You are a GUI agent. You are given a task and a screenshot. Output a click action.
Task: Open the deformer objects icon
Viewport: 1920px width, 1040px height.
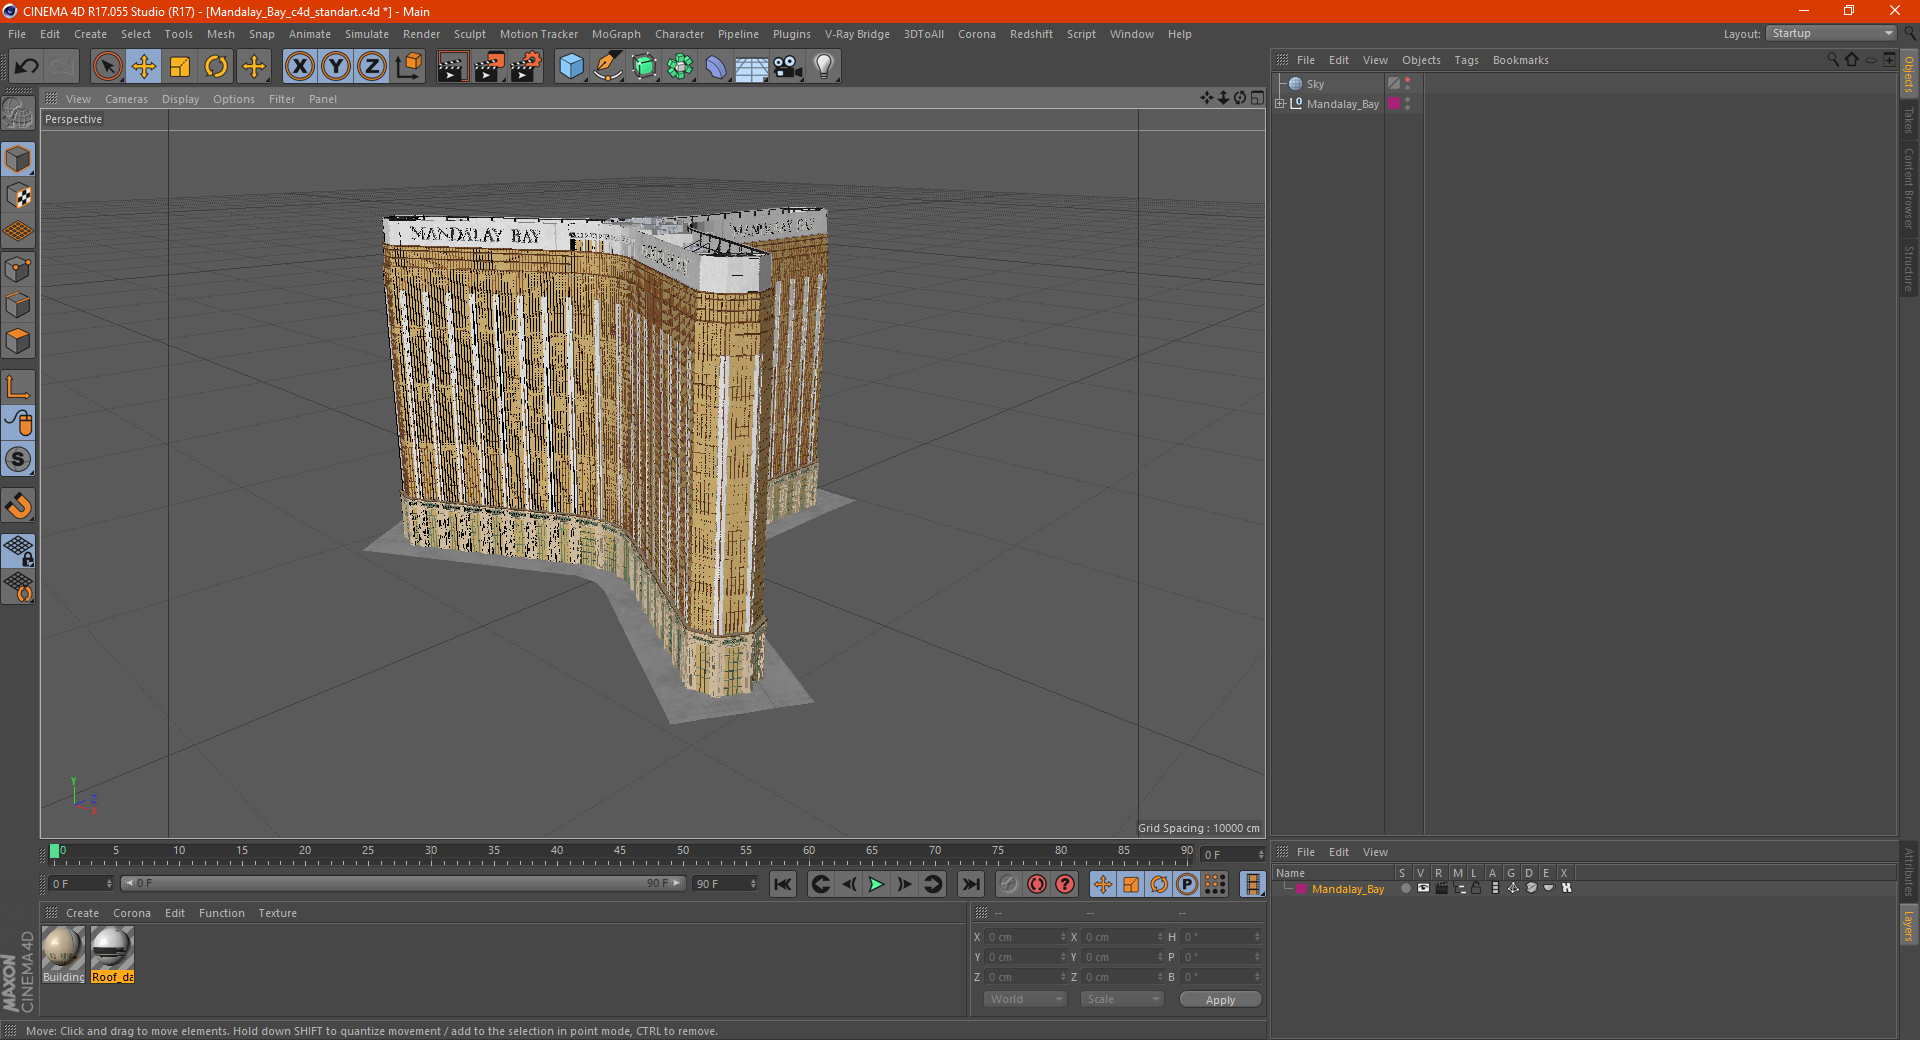(716, 67)
